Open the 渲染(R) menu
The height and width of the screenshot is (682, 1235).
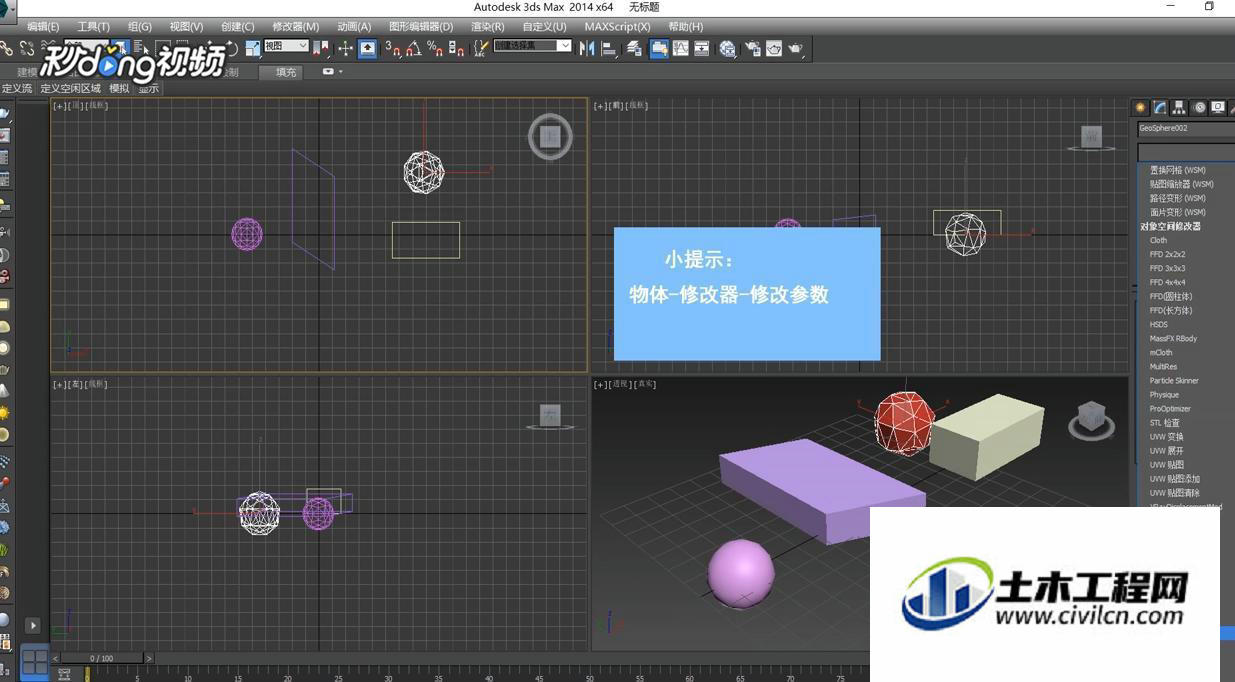(x=488, y=26)
